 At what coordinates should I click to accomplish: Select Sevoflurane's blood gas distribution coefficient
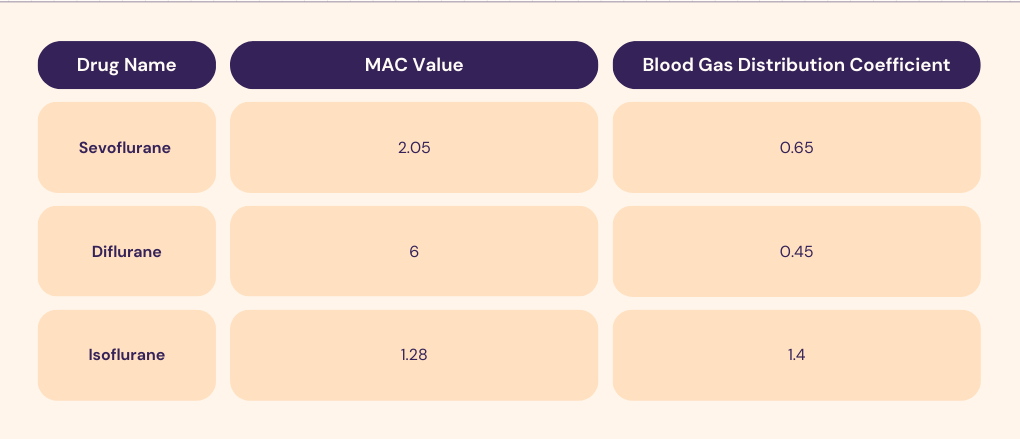click(796, 147)
